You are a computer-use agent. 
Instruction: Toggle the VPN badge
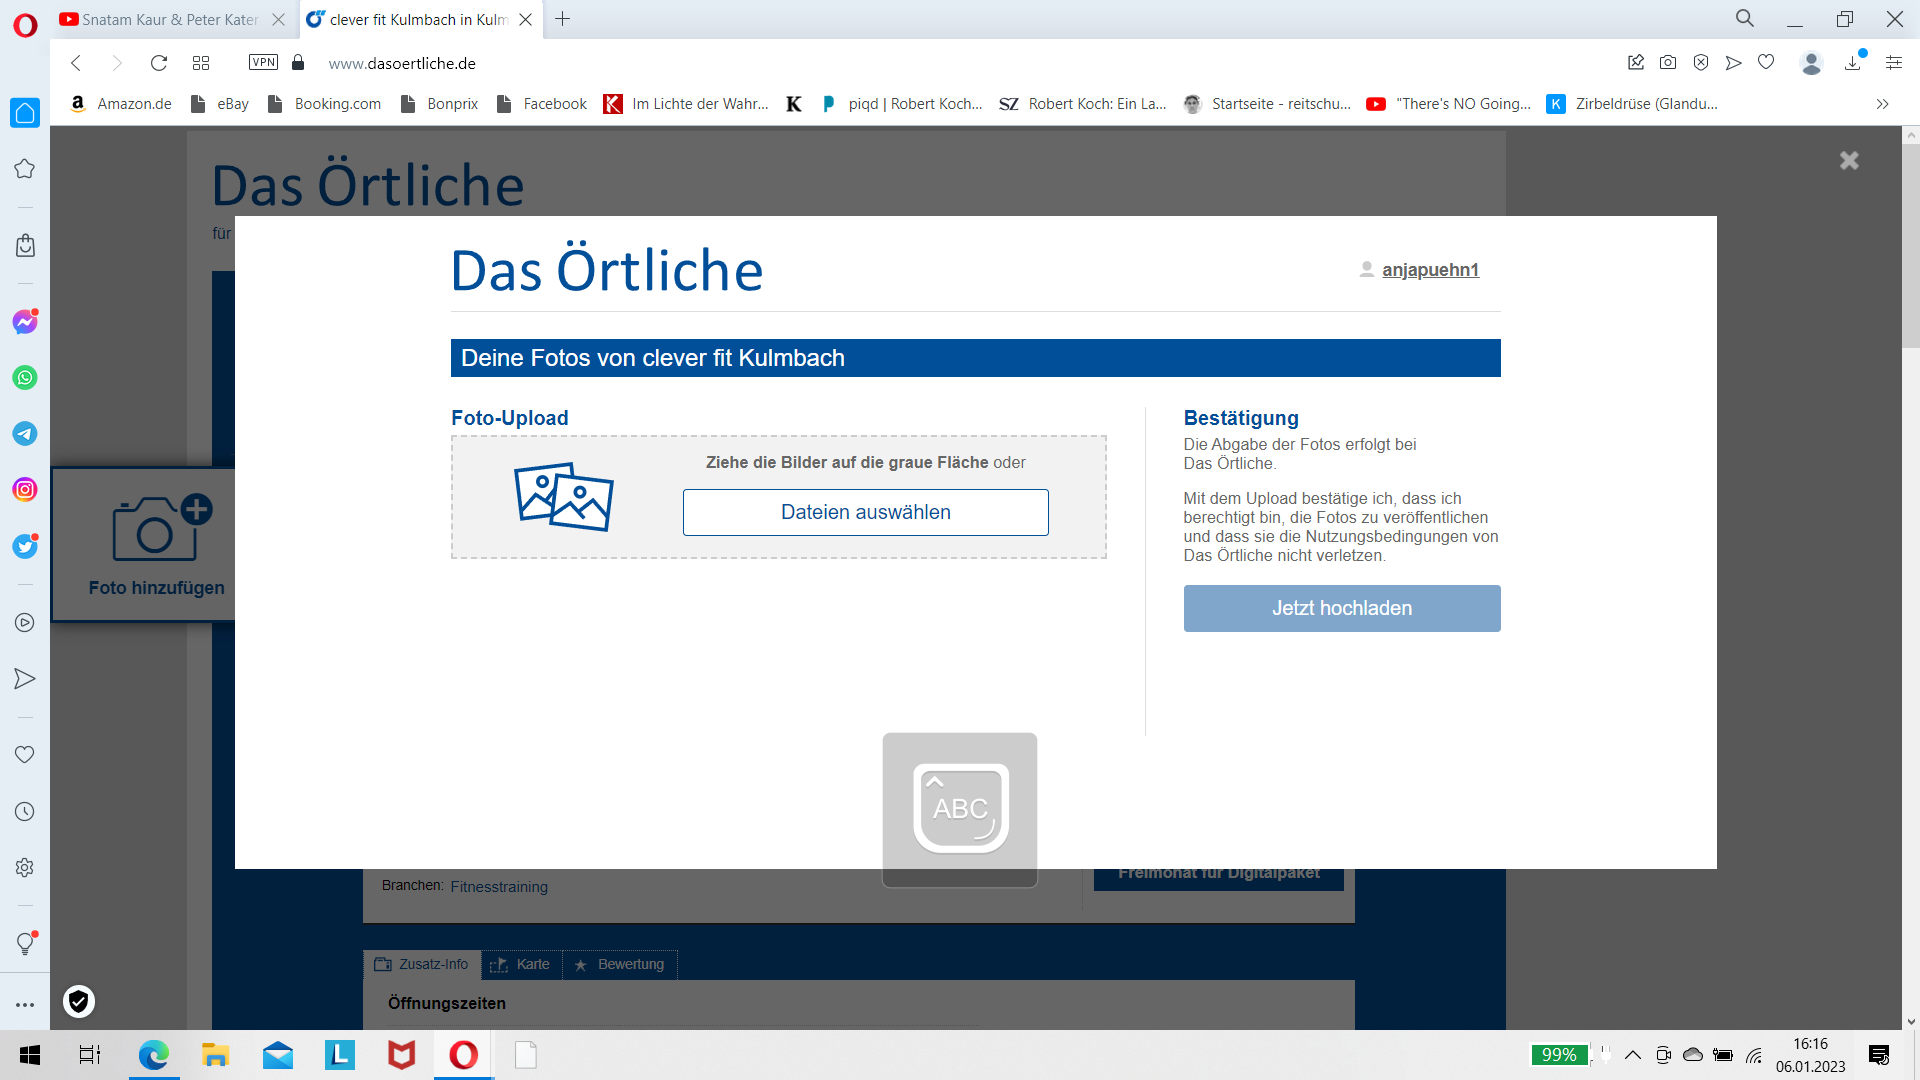coord(263,62)
